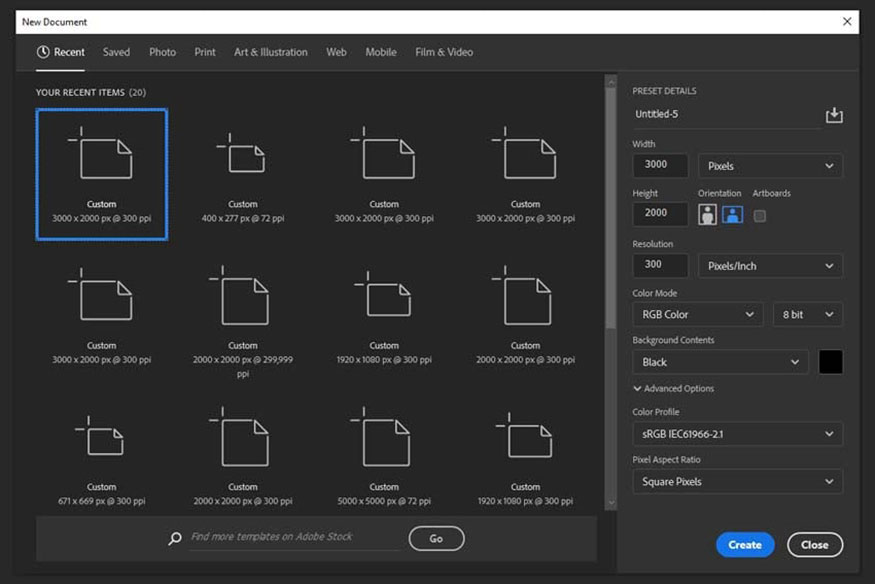Click the recent items scrollbar up arrow
Viewport: 875px width, 584px height.
click(610, 82)
